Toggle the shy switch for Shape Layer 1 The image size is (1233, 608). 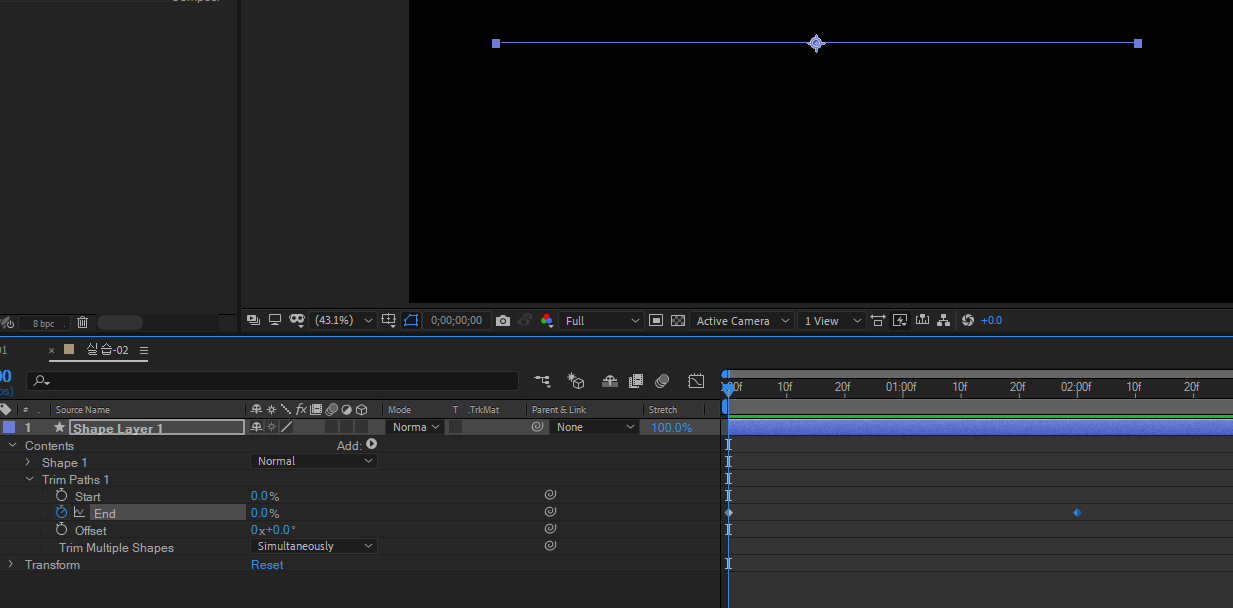point(256,427)
